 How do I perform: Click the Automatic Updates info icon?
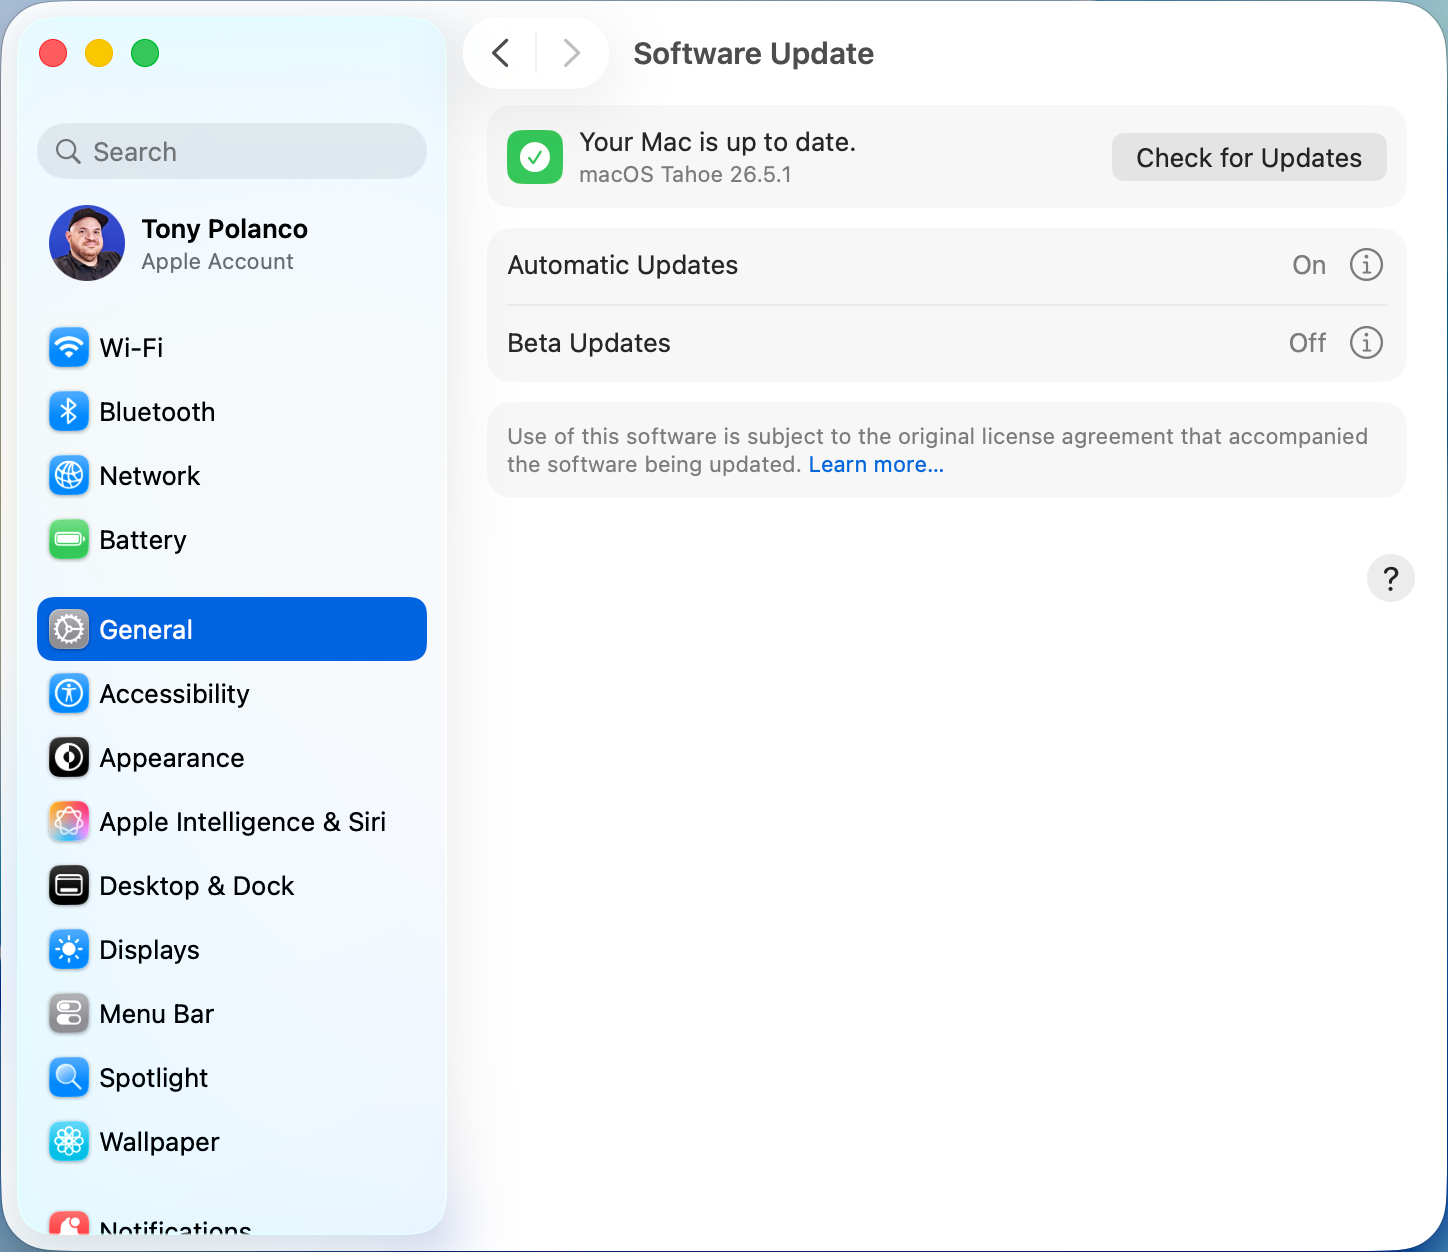1366,265
